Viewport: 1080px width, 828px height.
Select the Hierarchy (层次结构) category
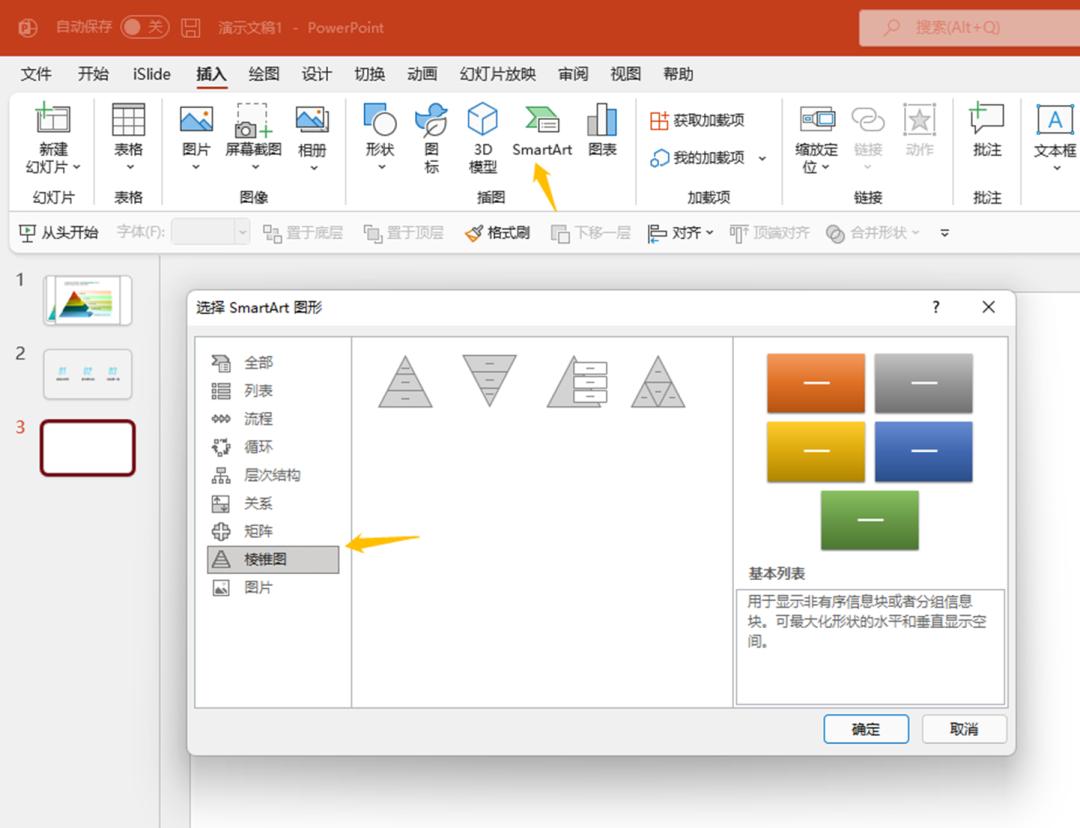click(271, 475)
